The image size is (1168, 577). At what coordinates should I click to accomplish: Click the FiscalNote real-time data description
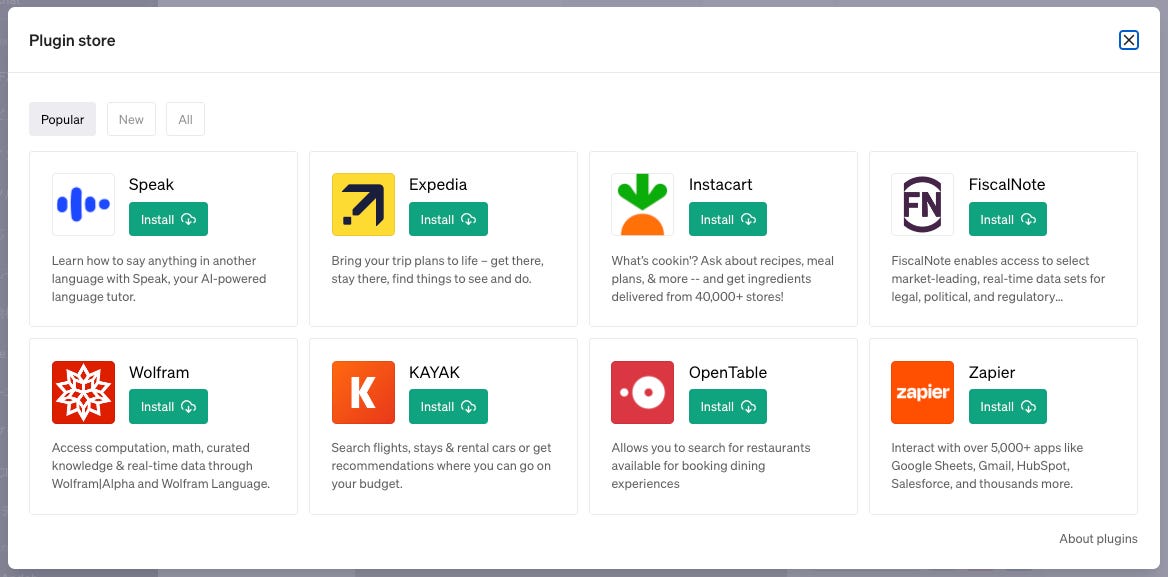point(998,279)
